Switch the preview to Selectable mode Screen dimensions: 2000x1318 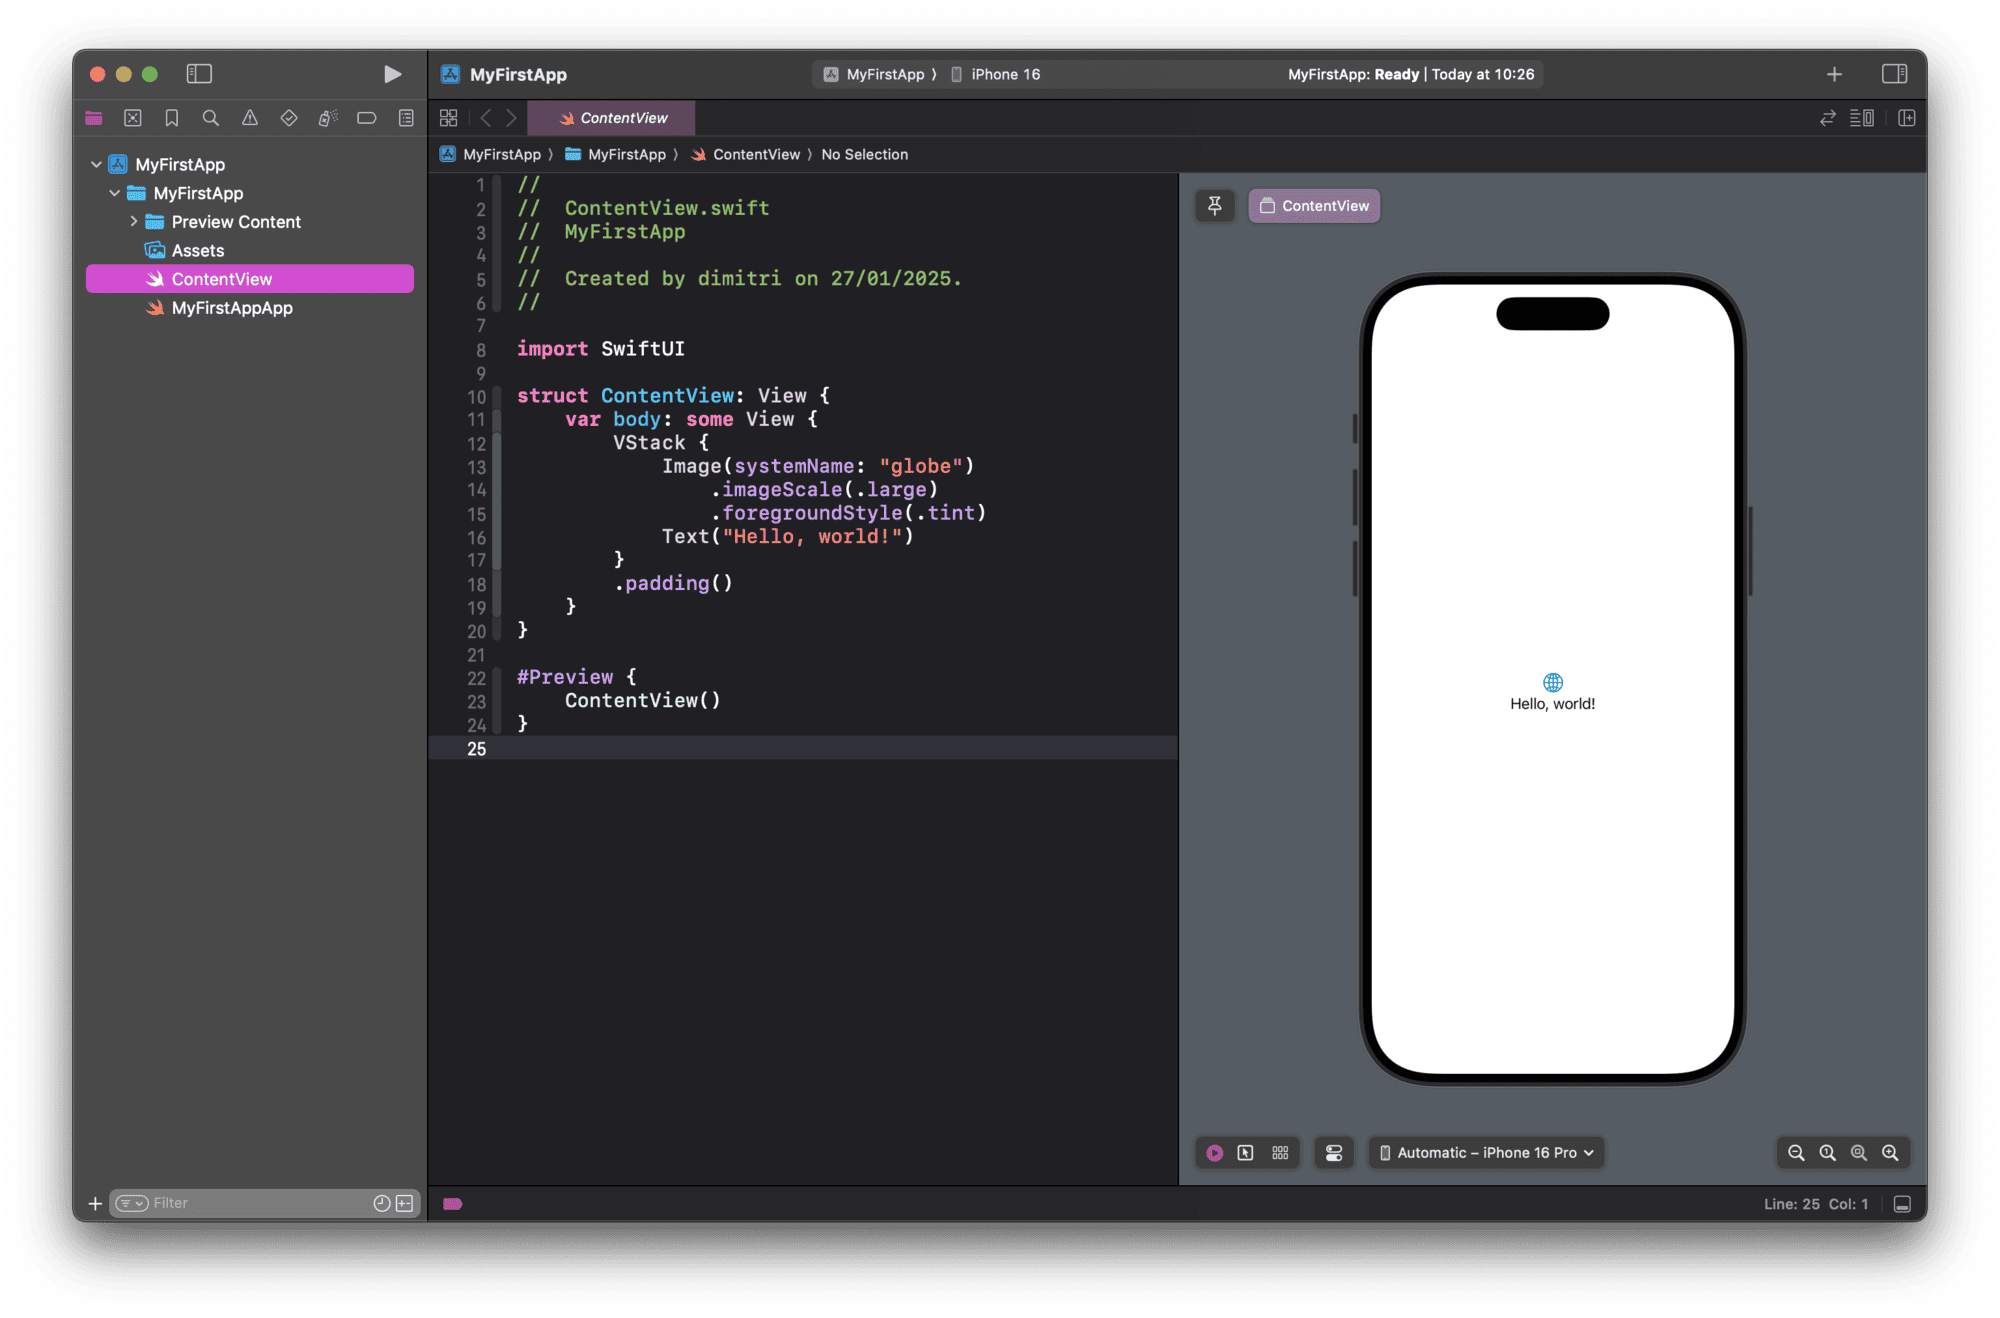coord(1246,1153)
